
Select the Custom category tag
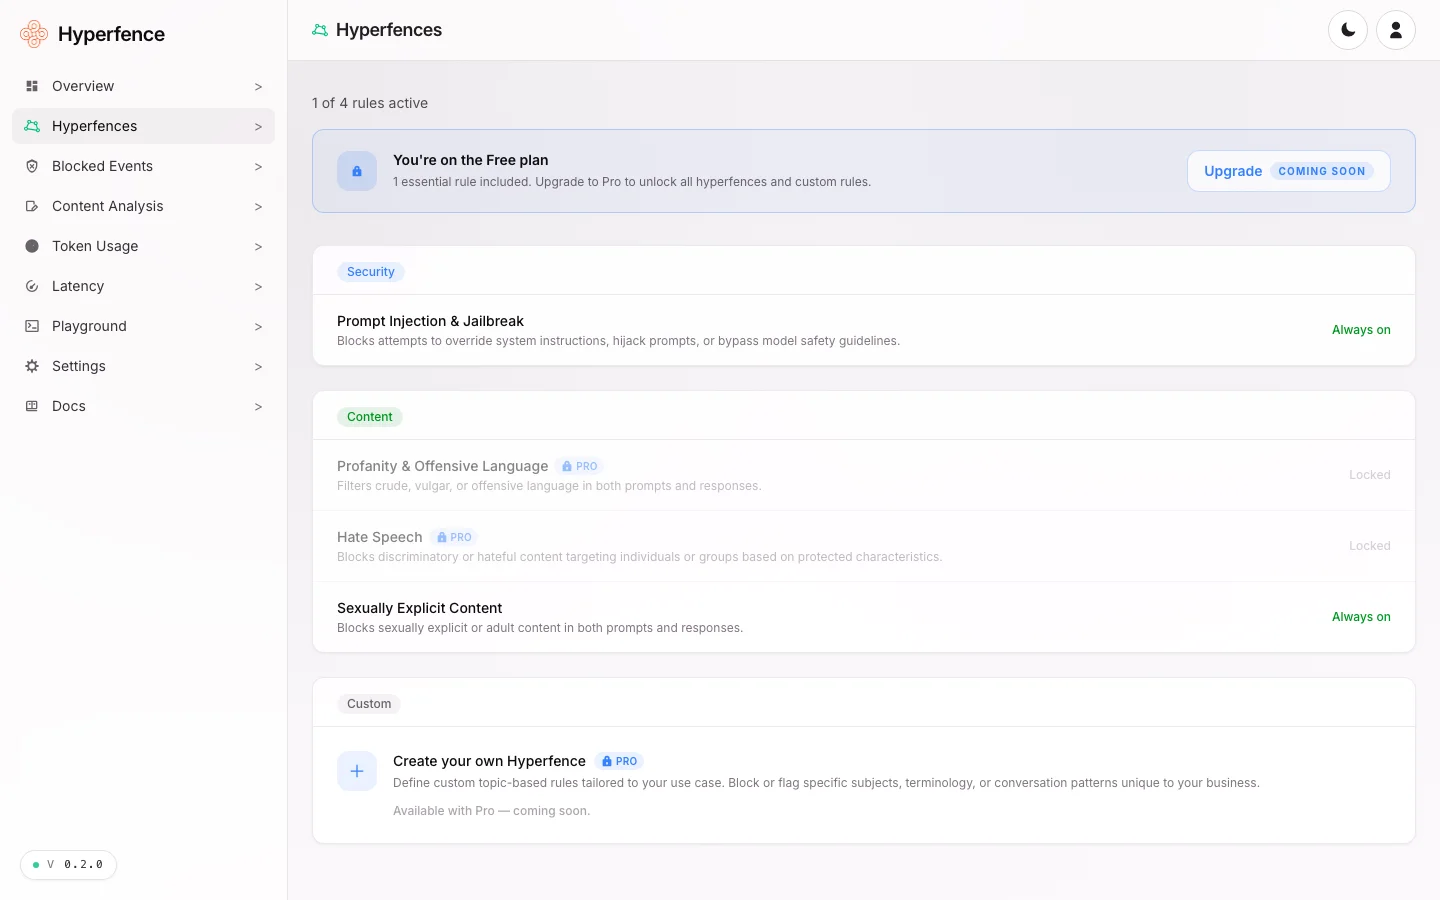point(369,704)
